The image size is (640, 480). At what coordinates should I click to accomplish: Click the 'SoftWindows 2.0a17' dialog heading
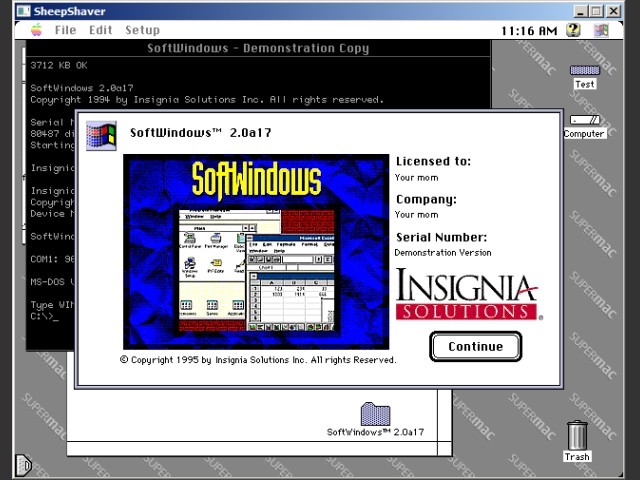[x=200, y=133]
